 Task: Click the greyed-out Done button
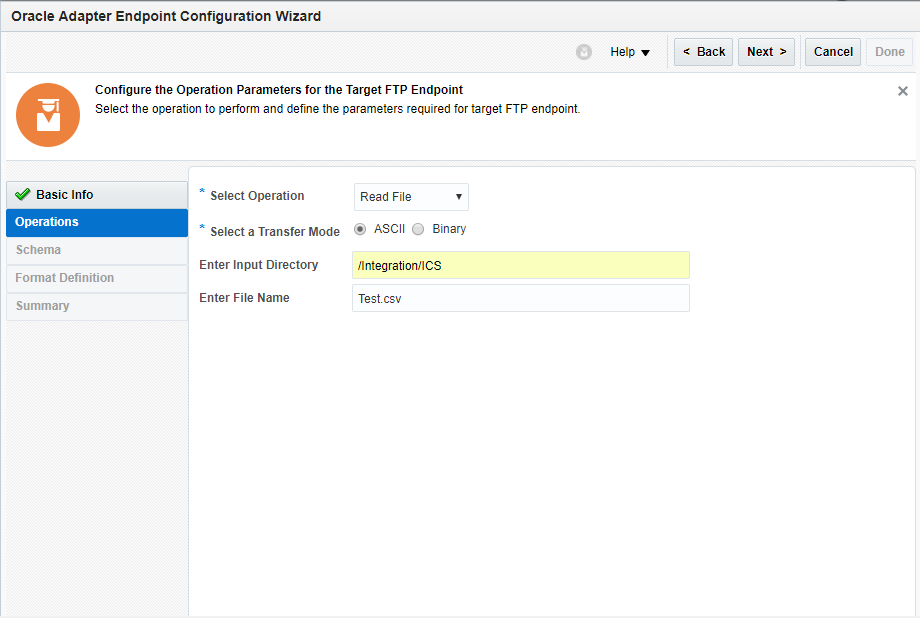tap(889, 52)
